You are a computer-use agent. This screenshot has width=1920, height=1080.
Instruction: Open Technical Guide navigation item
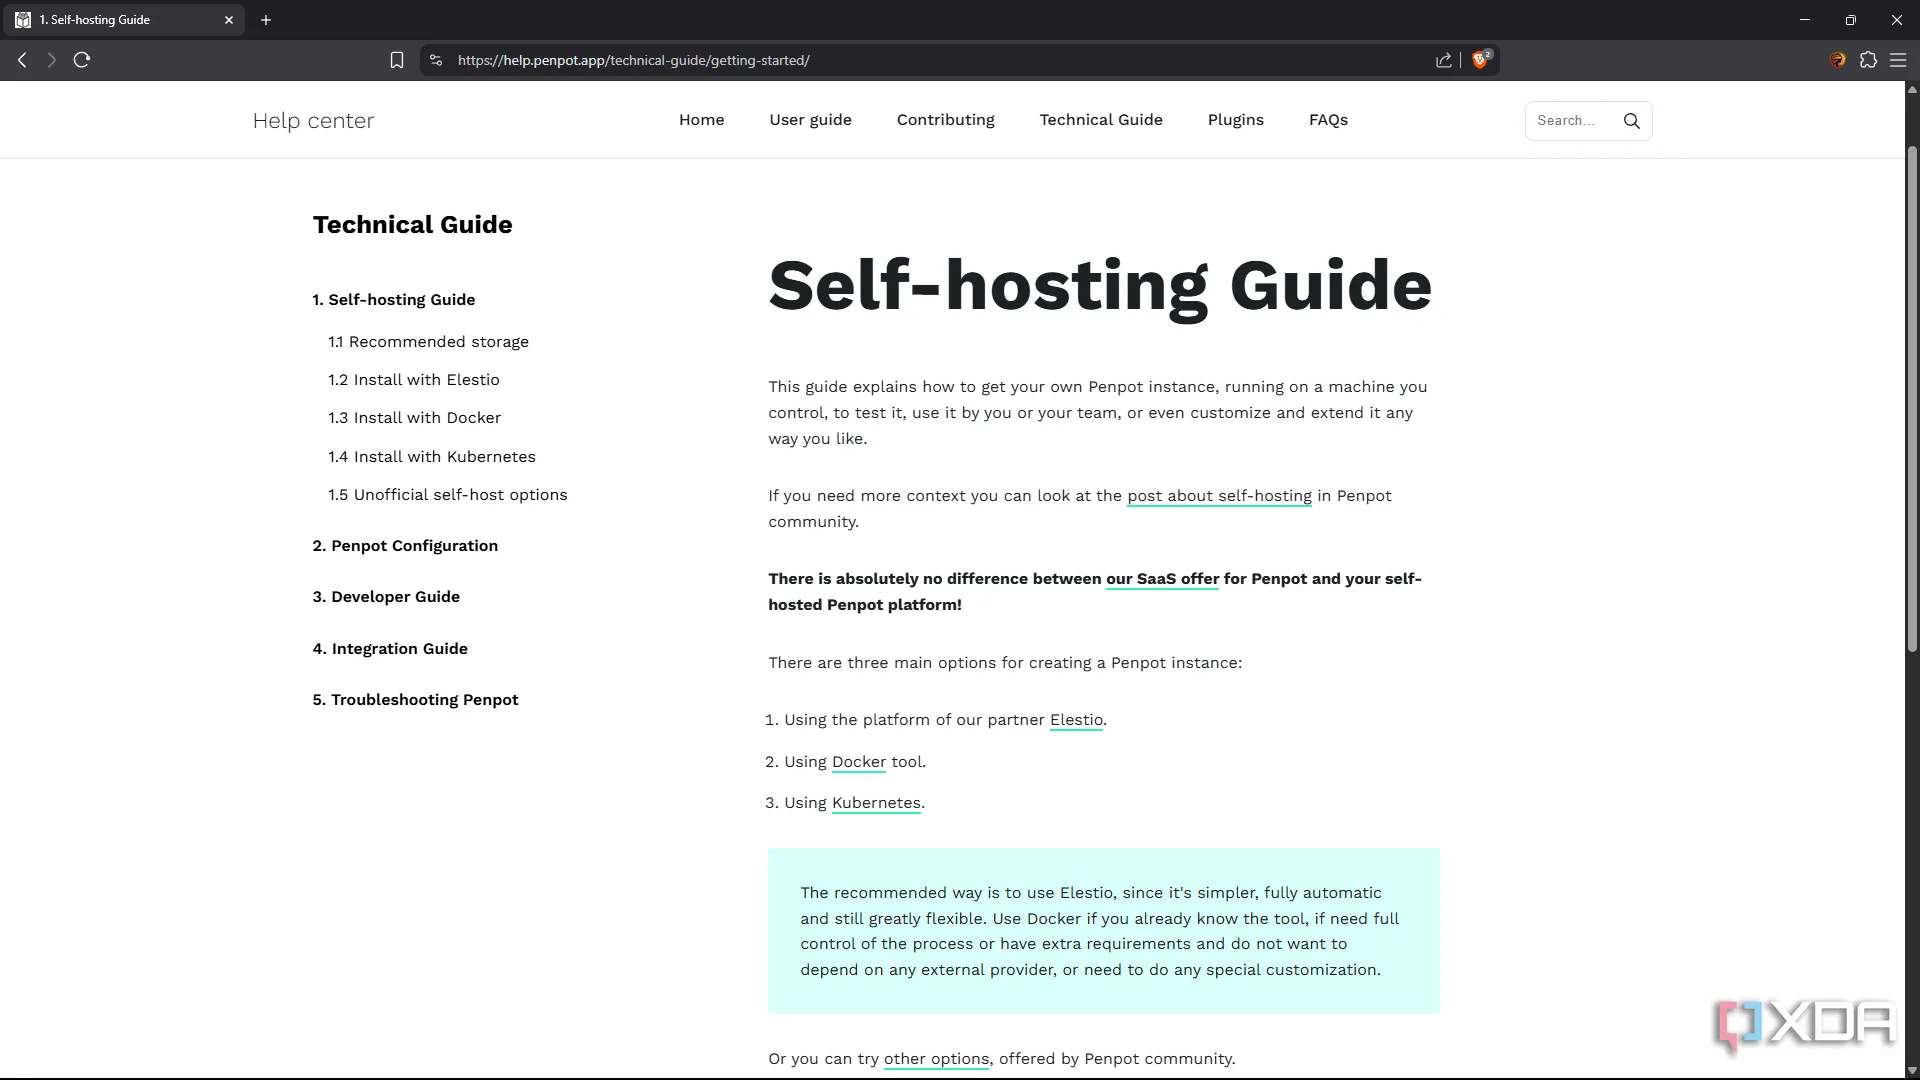(1100, 120)
